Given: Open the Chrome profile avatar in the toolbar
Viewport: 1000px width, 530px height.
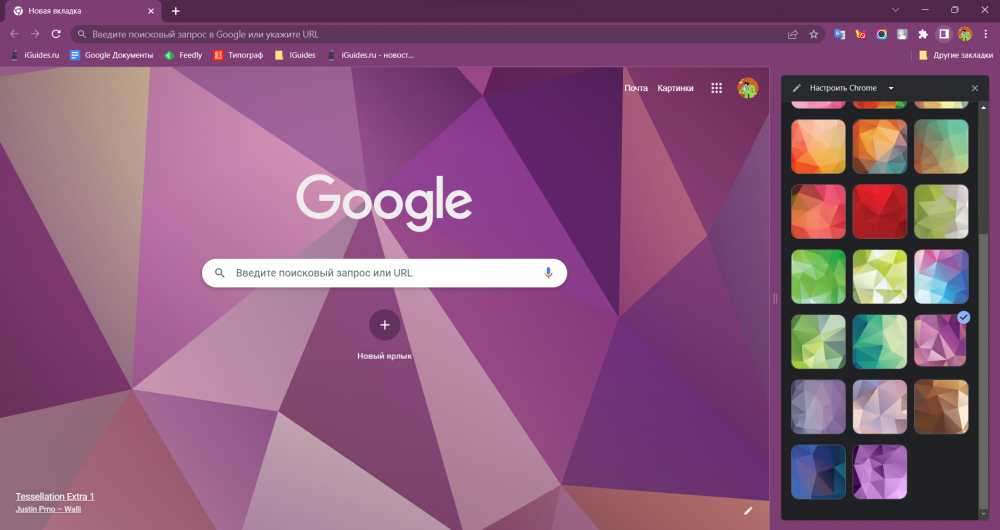Looking at the screenshot, I should pos(965,34).
